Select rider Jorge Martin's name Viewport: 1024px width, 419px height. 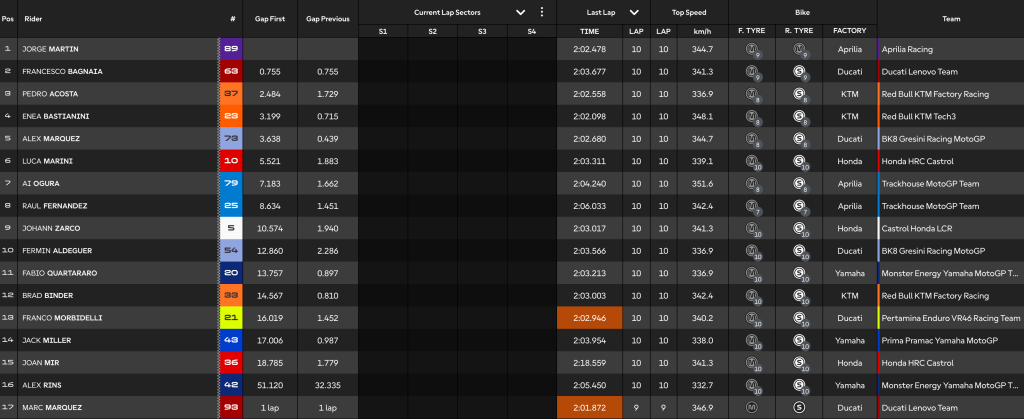pyautogui.click(x=50, y=49)
